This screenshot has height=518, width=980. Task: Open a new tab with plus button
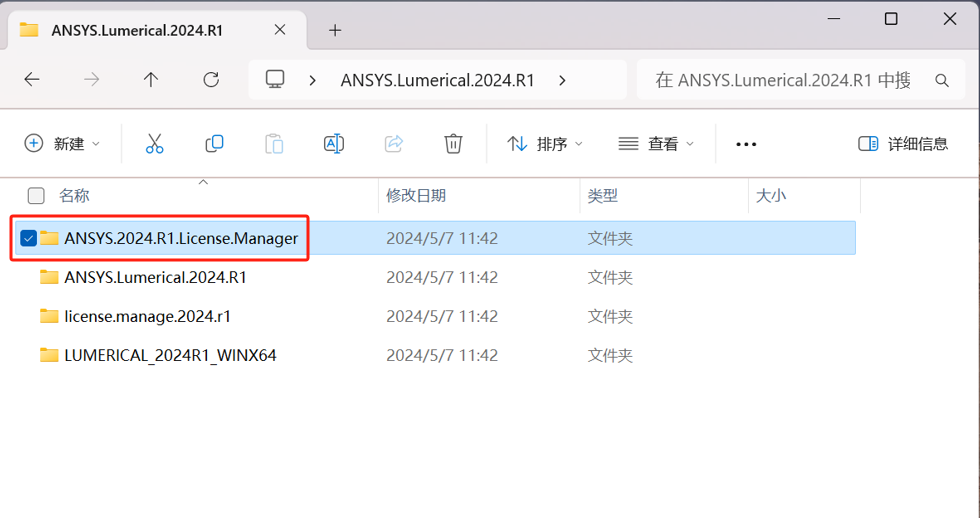[335, 30]
